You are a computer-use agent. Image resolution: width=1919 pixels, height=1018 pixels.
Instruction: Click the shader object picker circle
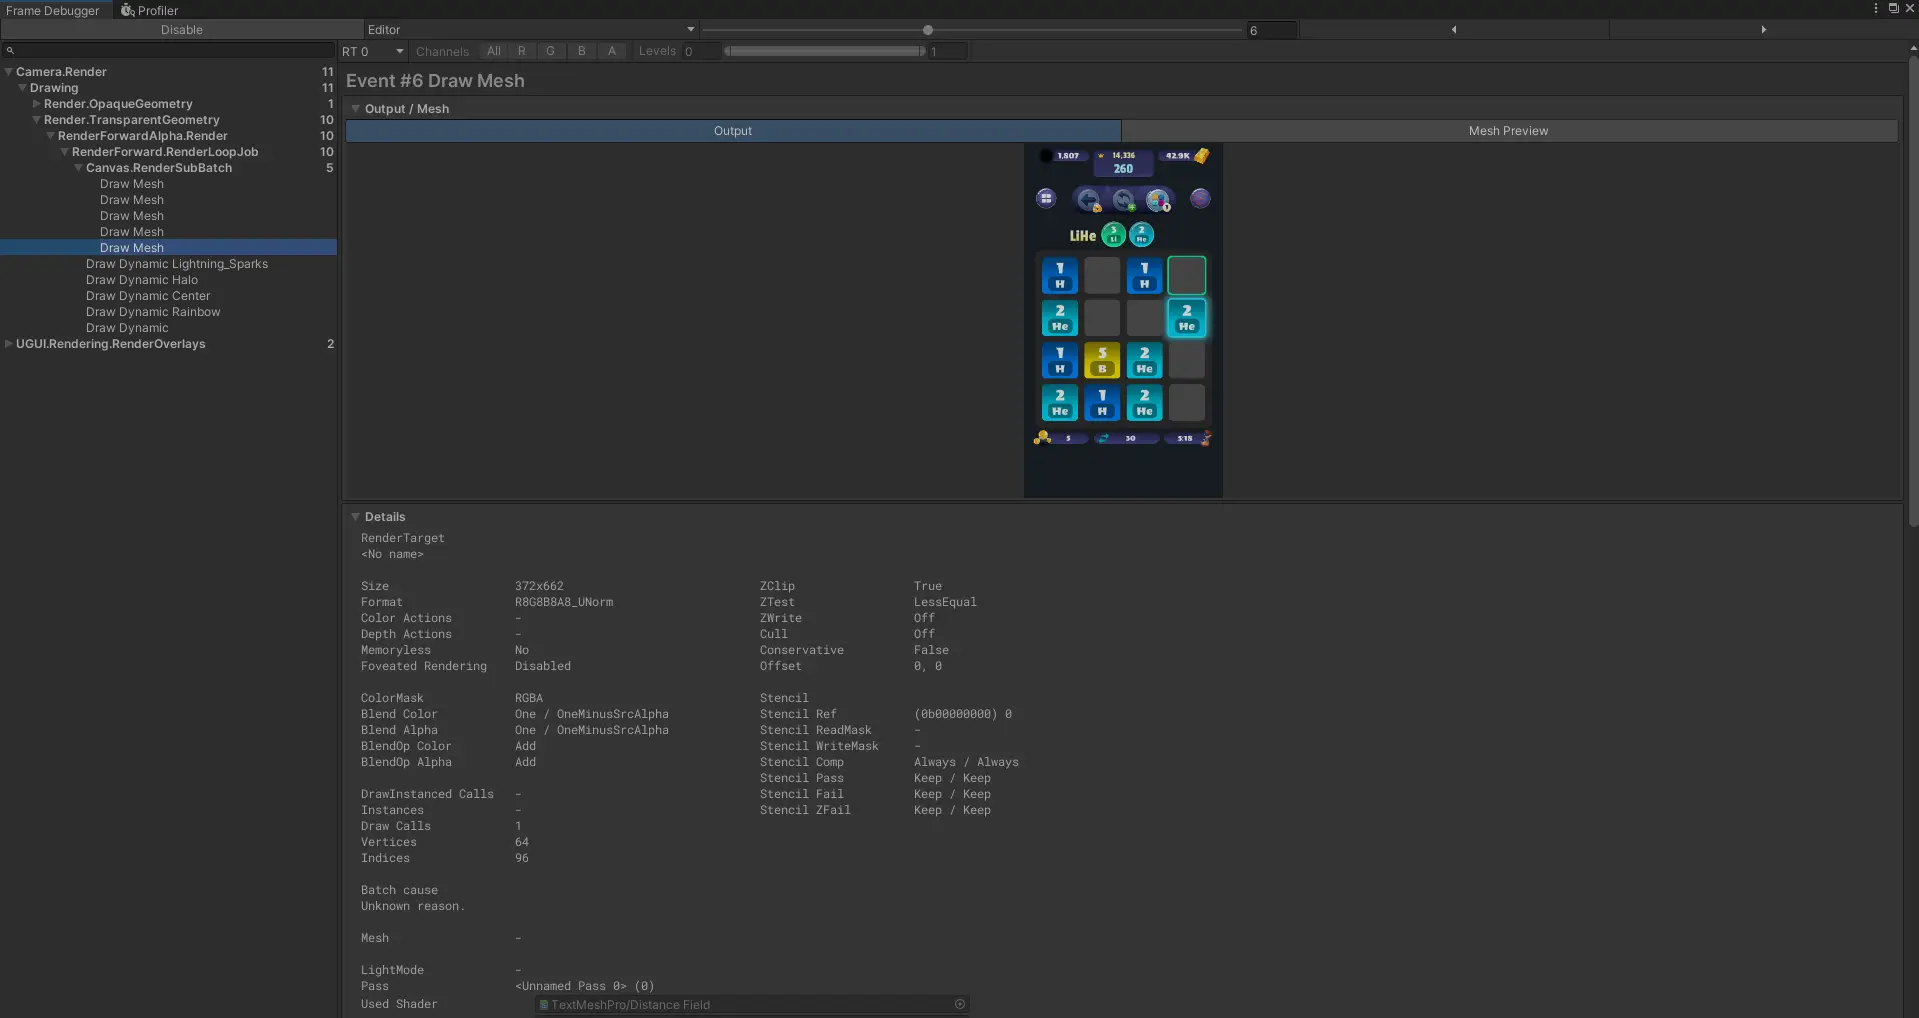(x=960, y=1004)
